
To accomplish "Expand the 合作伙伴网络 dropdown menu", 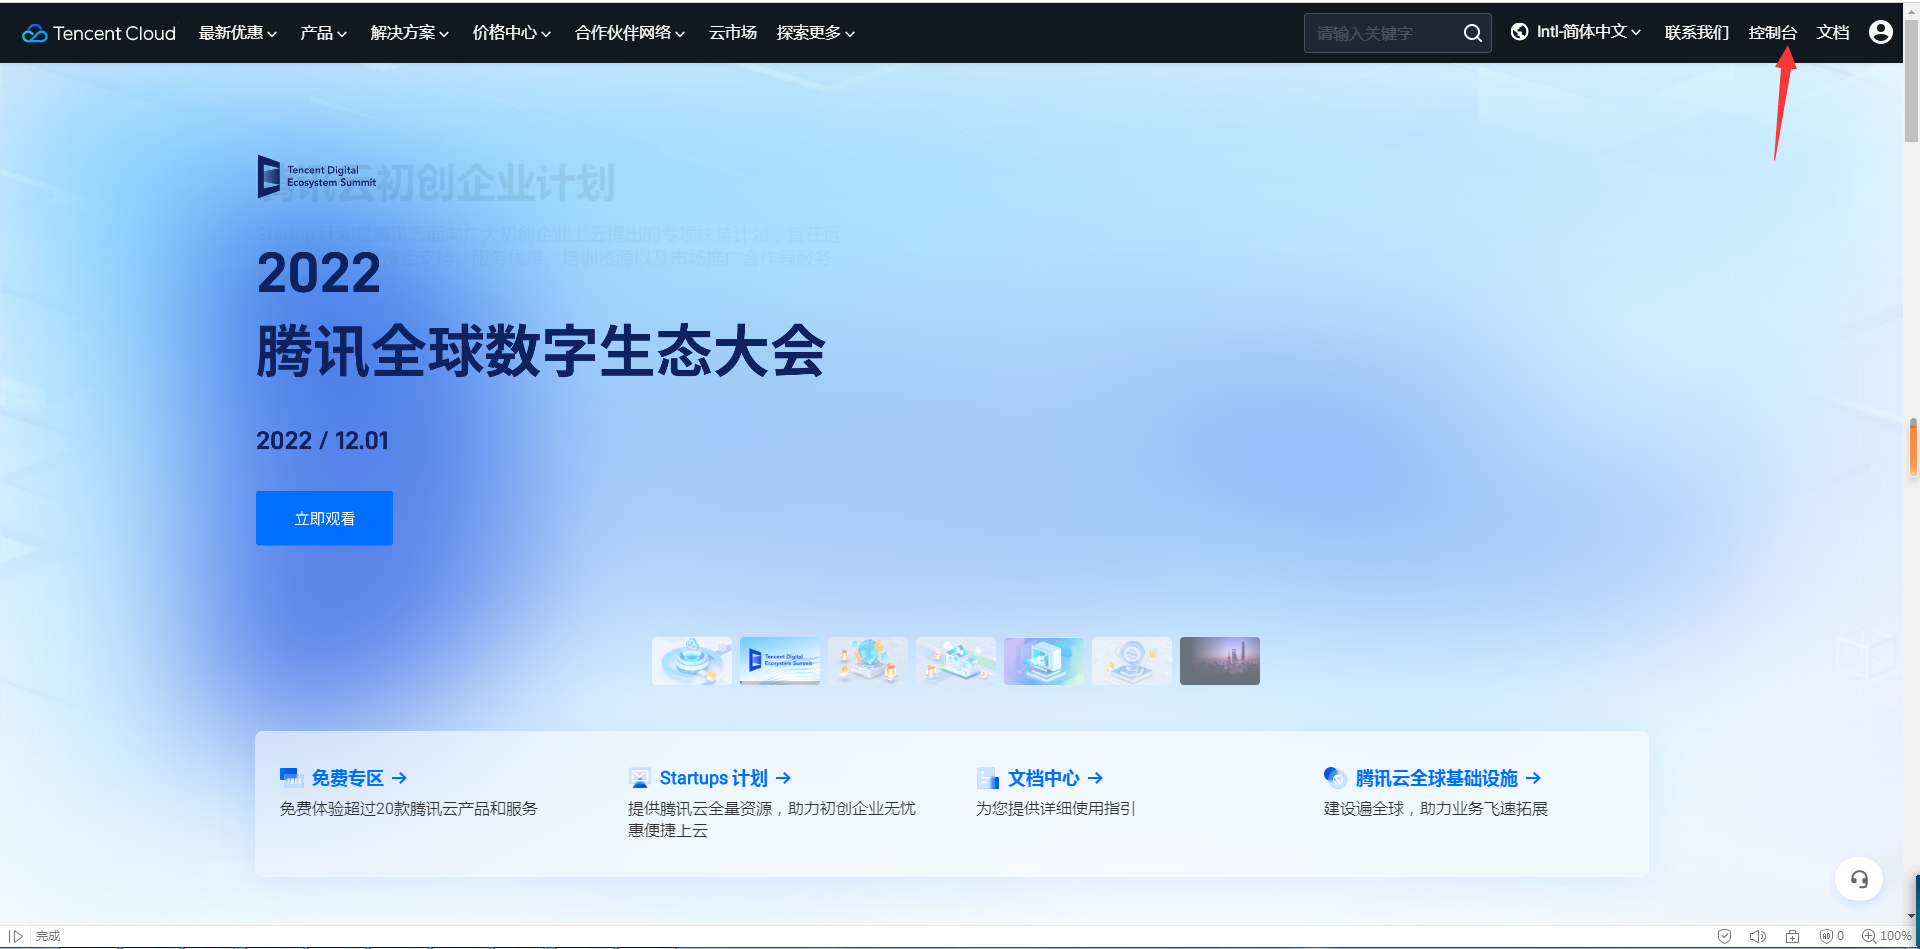I will 630,33.
